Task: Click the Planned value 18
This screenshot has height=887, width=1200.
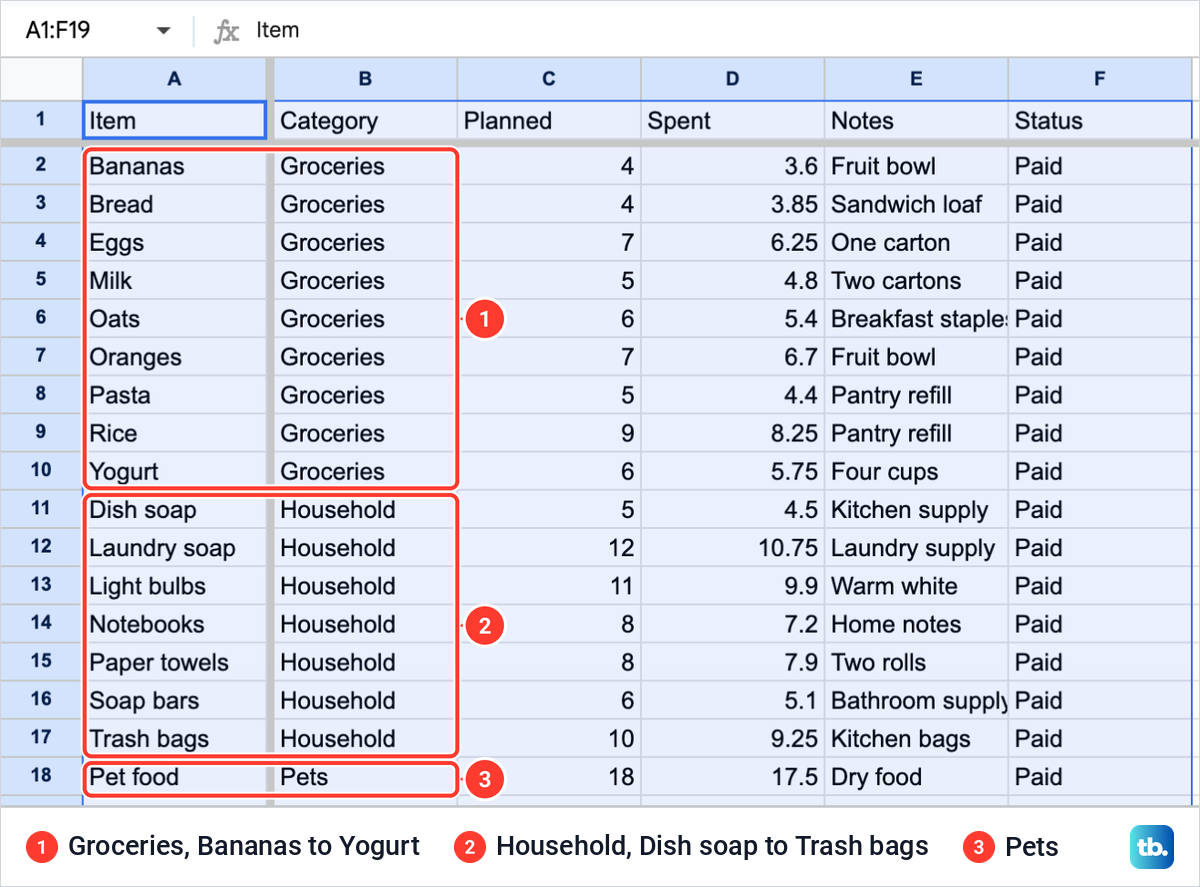Action: 549,777
